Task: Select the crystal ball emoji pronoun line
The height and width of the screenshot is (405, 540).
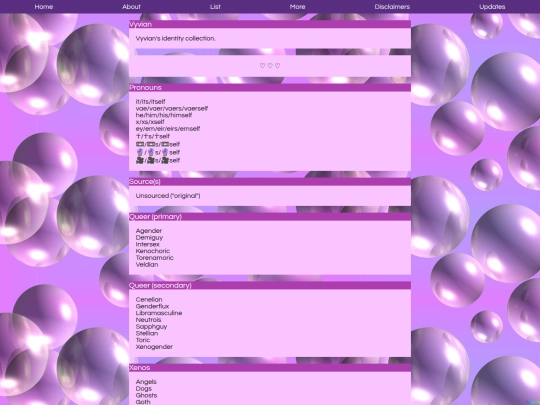Action: point(158,152)
